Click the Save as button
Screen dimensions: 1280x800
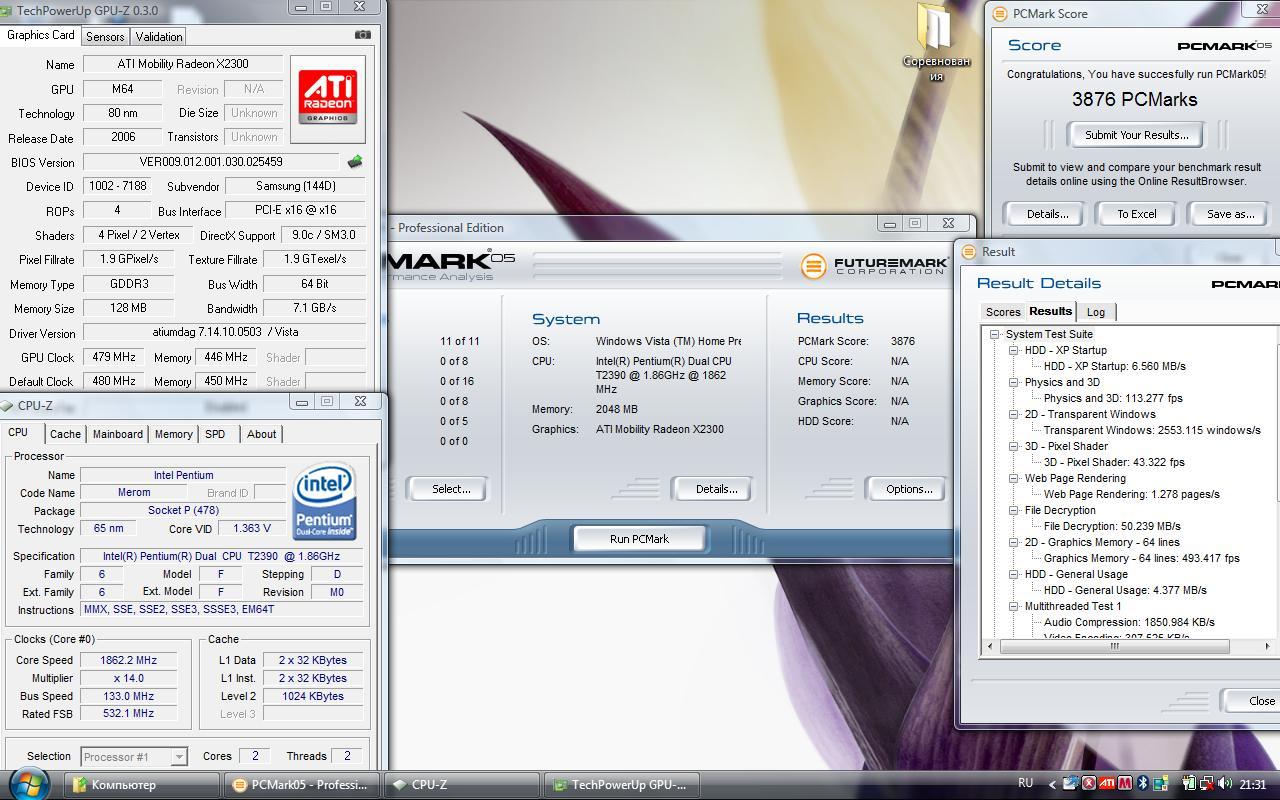1229,214
